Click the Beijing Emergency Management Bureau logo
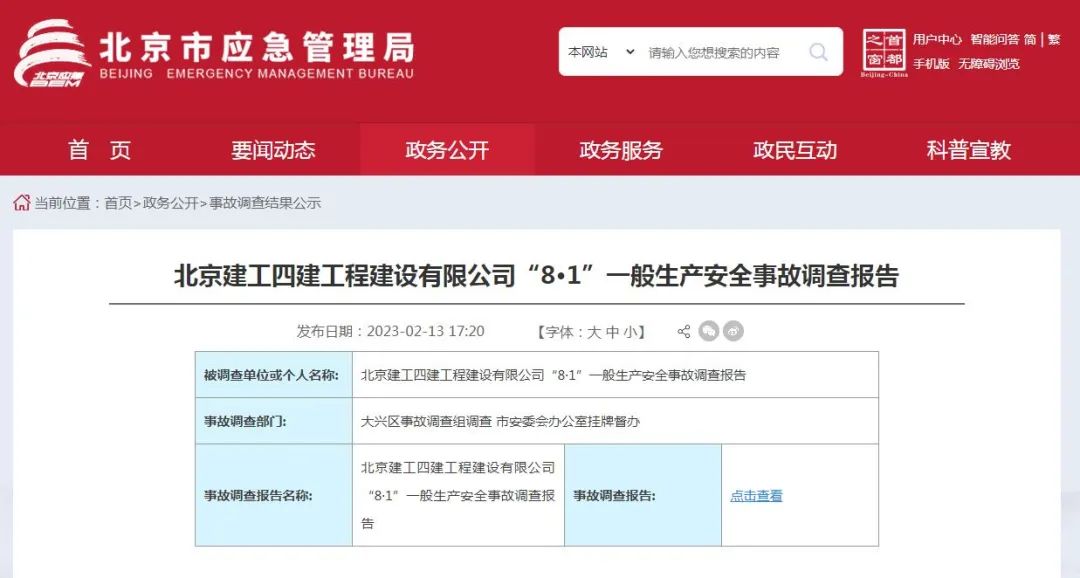This screenshot has width=1080, height=578. click(x=214, y=54)
